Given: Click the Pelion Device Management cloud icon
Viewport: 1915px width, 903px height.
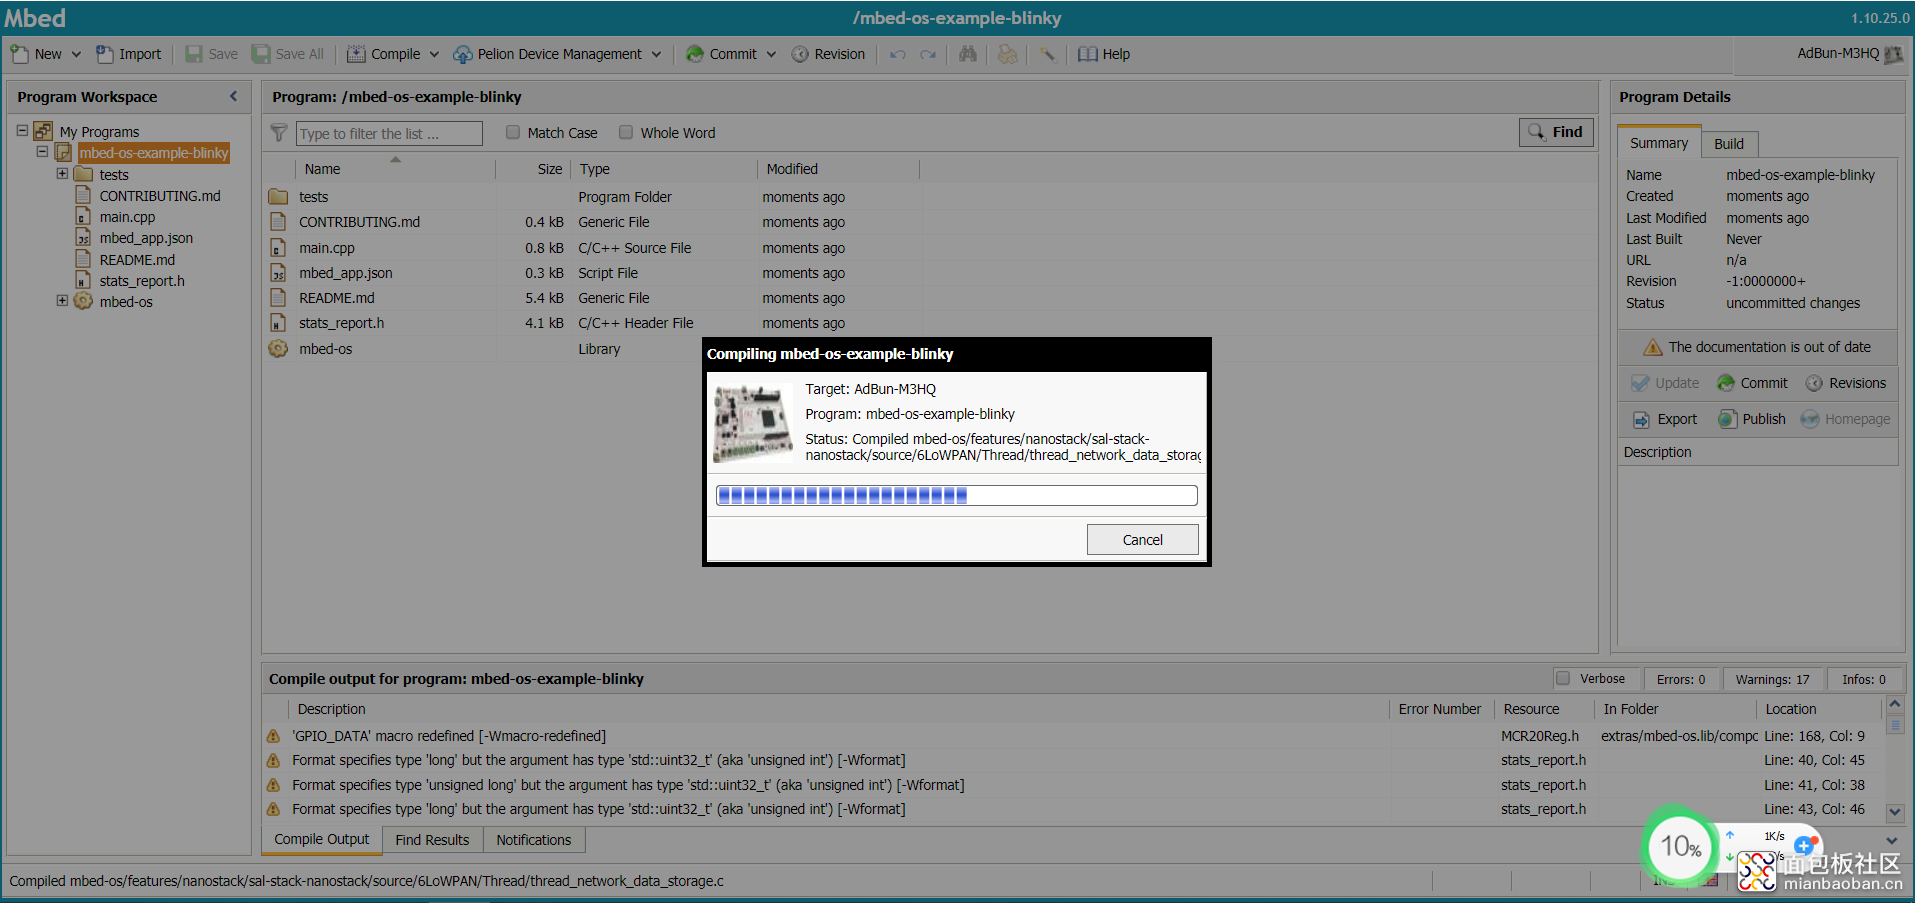Looking at the screenshot, I should pyautogui.click(x=463, y=54).
